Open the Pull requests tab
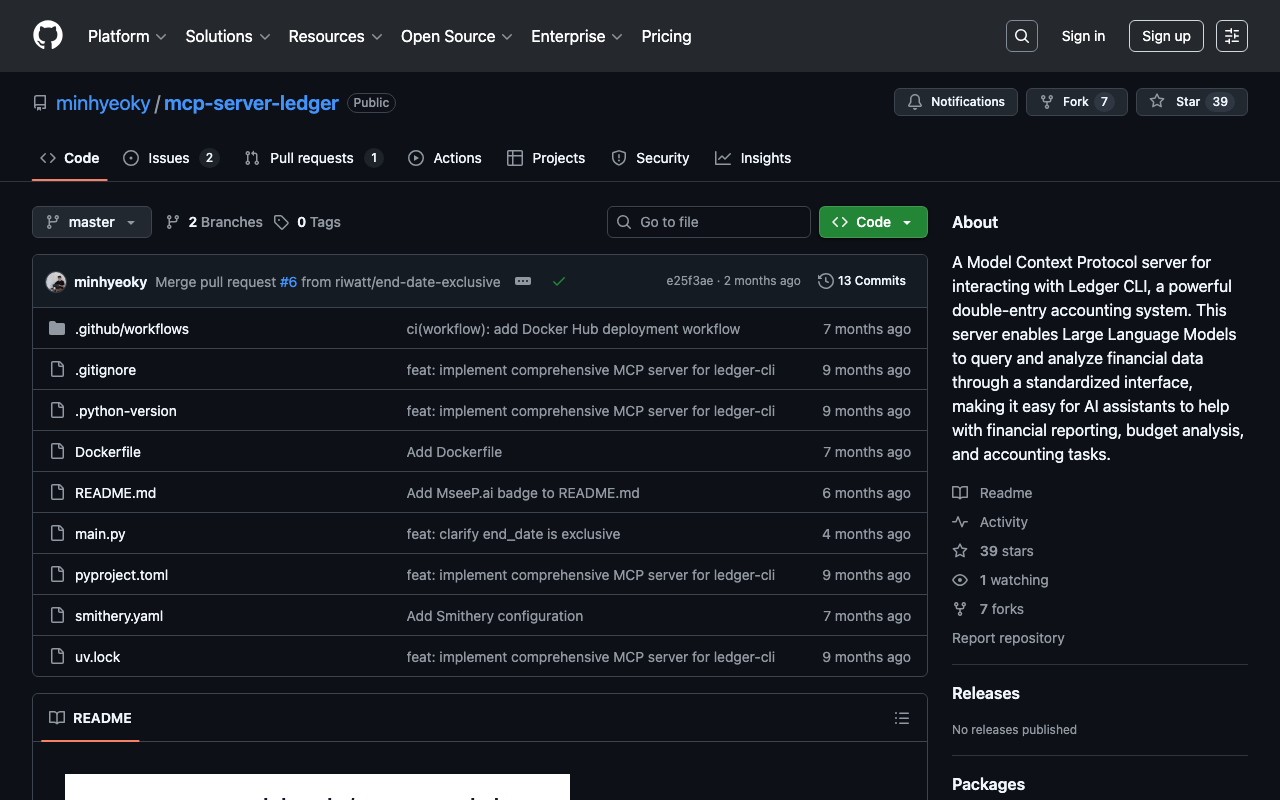1280x800 pixels. [312, 158]
